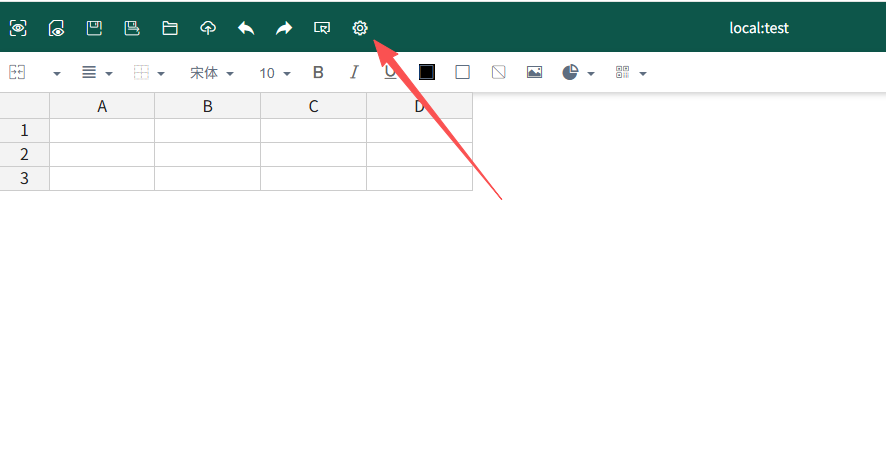Open the font size 10 dropdown
The height and width of the screenshot is (469, 886).
(275, 73)
